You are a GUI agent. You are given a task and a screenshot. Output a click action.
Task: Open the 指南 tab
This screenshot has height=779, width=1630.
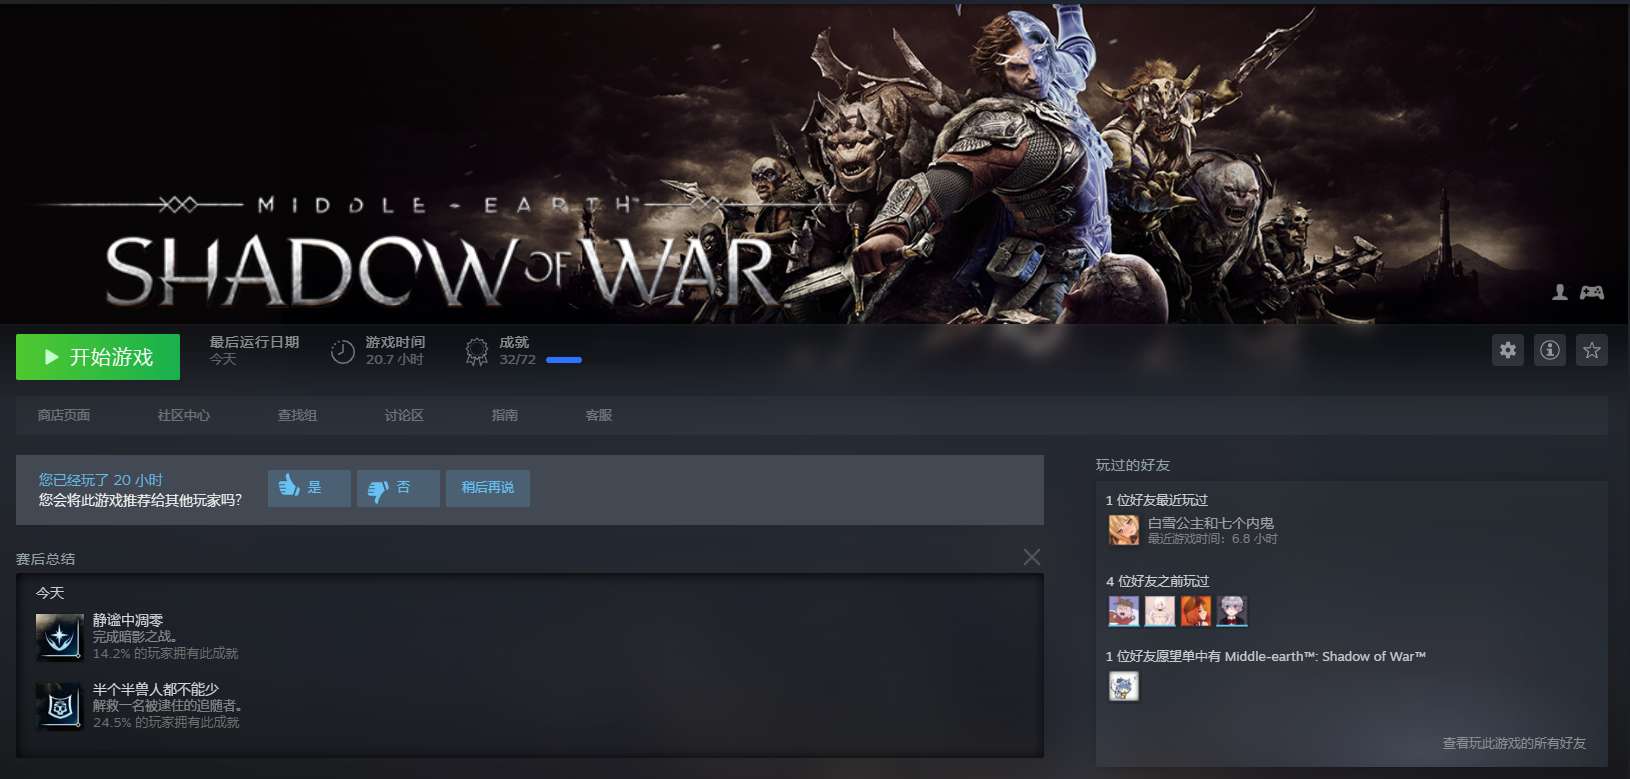point(505,415)
